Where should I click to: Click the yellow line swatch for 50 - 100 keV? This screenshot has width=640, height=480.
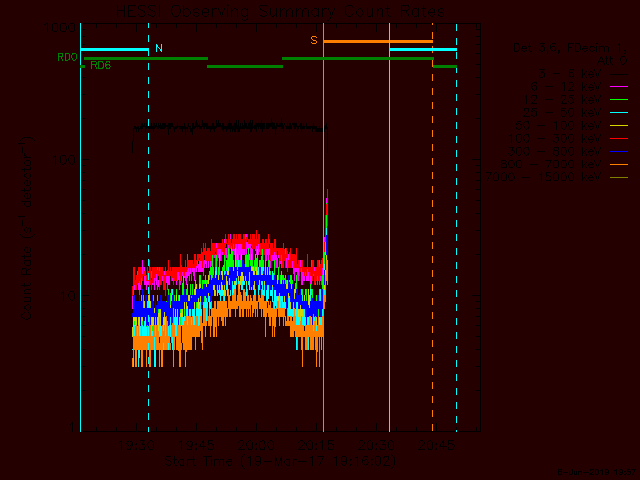[x=619, y=126]
